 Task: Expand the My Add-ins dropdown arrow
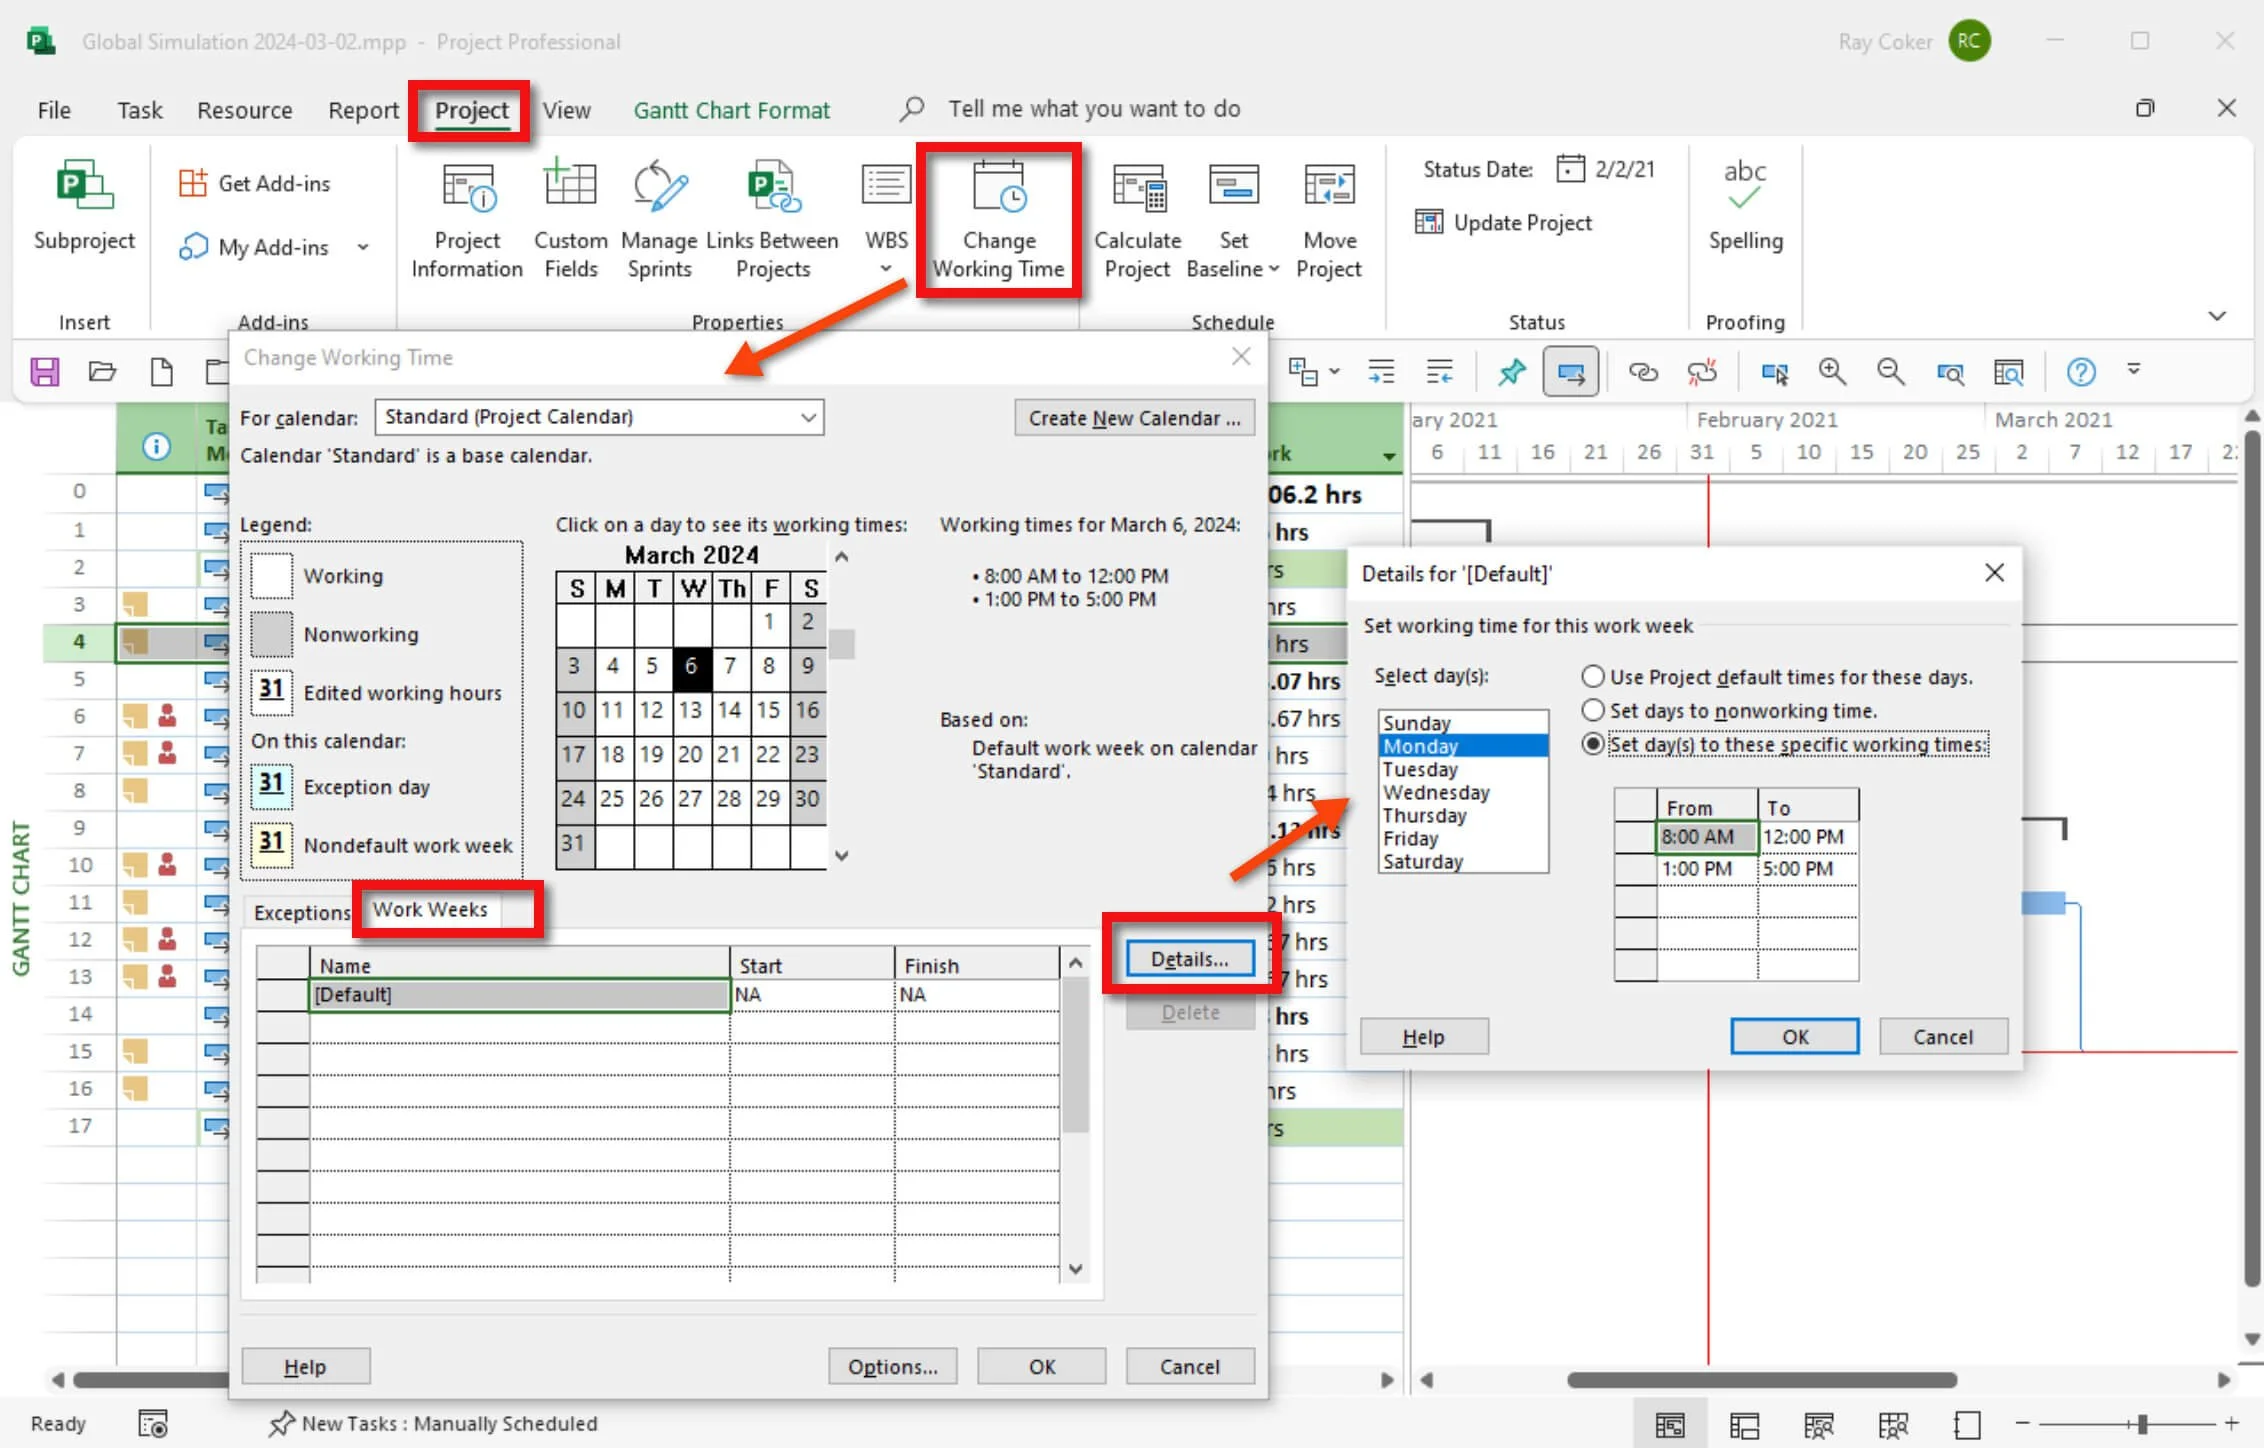coord(363,247)
